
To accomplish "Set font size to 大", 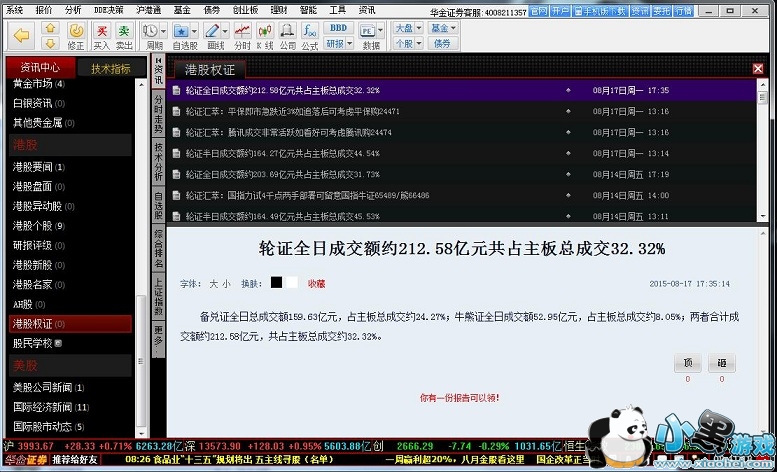I will point(214,284).
